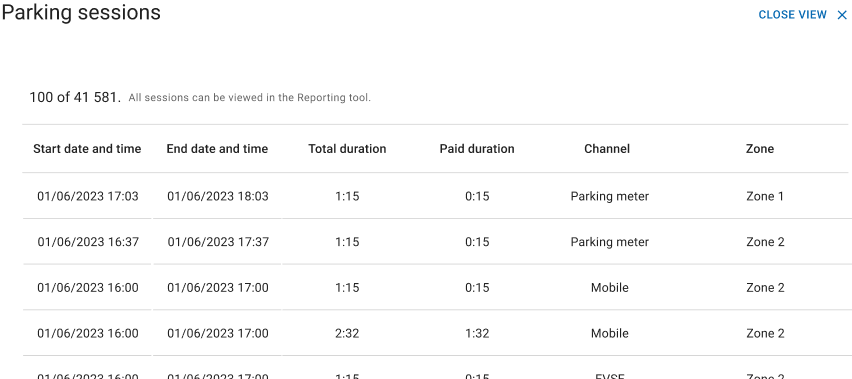Select paid duration 0:15 in the Zone 1 row
The height and width of the screenshot is (379, 852).
pos(477,196)
